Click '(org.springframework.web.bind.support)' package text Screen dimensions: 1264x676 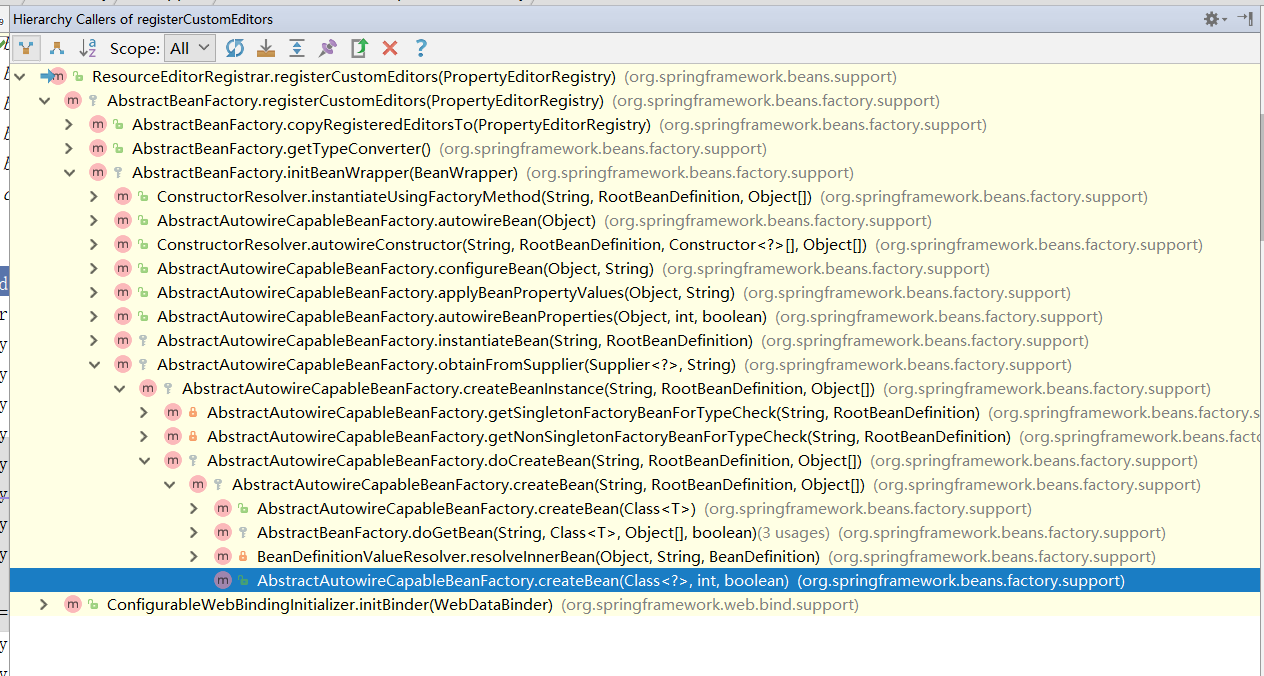click(710, 605)
